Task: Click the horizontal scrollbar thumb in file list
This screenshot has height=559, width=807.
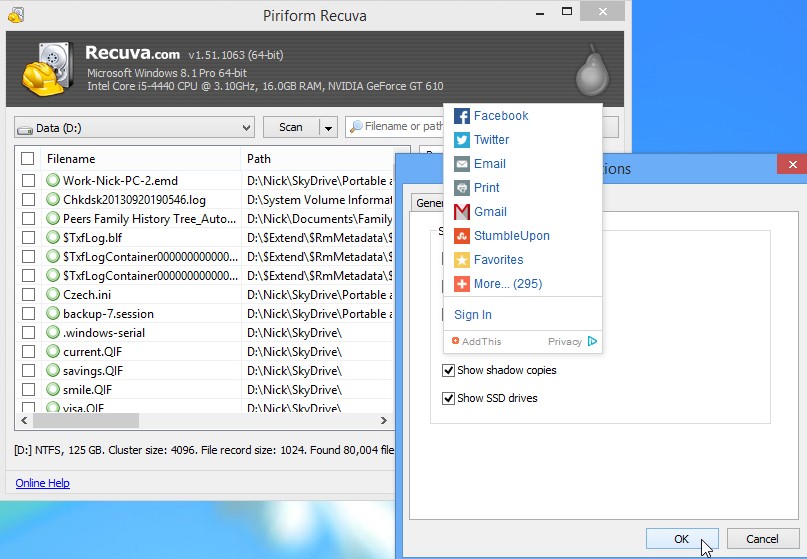Action: coord(86,421)
